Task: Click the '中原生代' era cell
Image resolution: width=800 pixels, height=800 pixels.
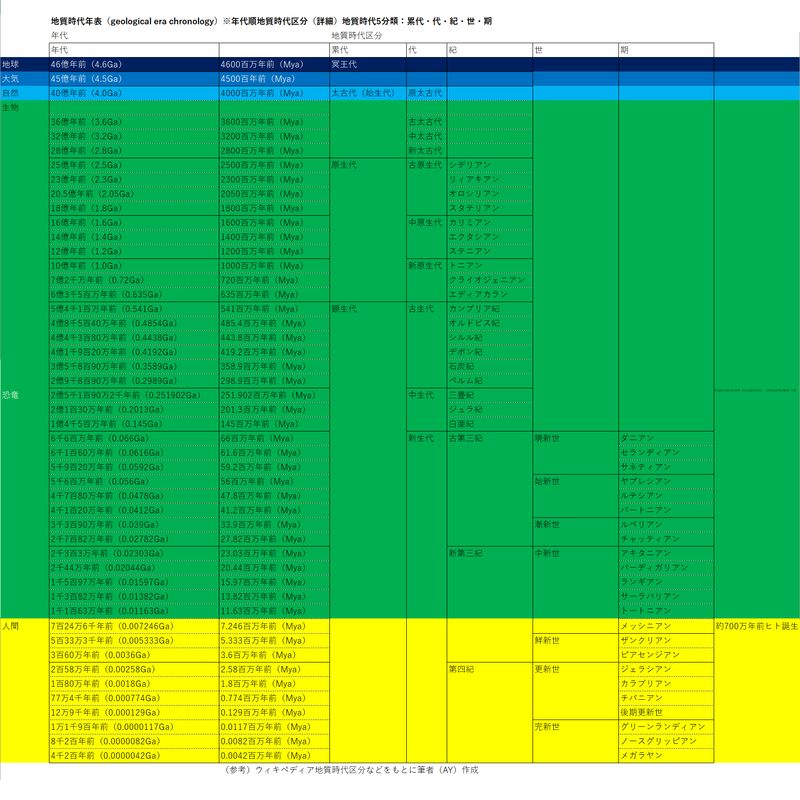Action: (x=426, y=223)
